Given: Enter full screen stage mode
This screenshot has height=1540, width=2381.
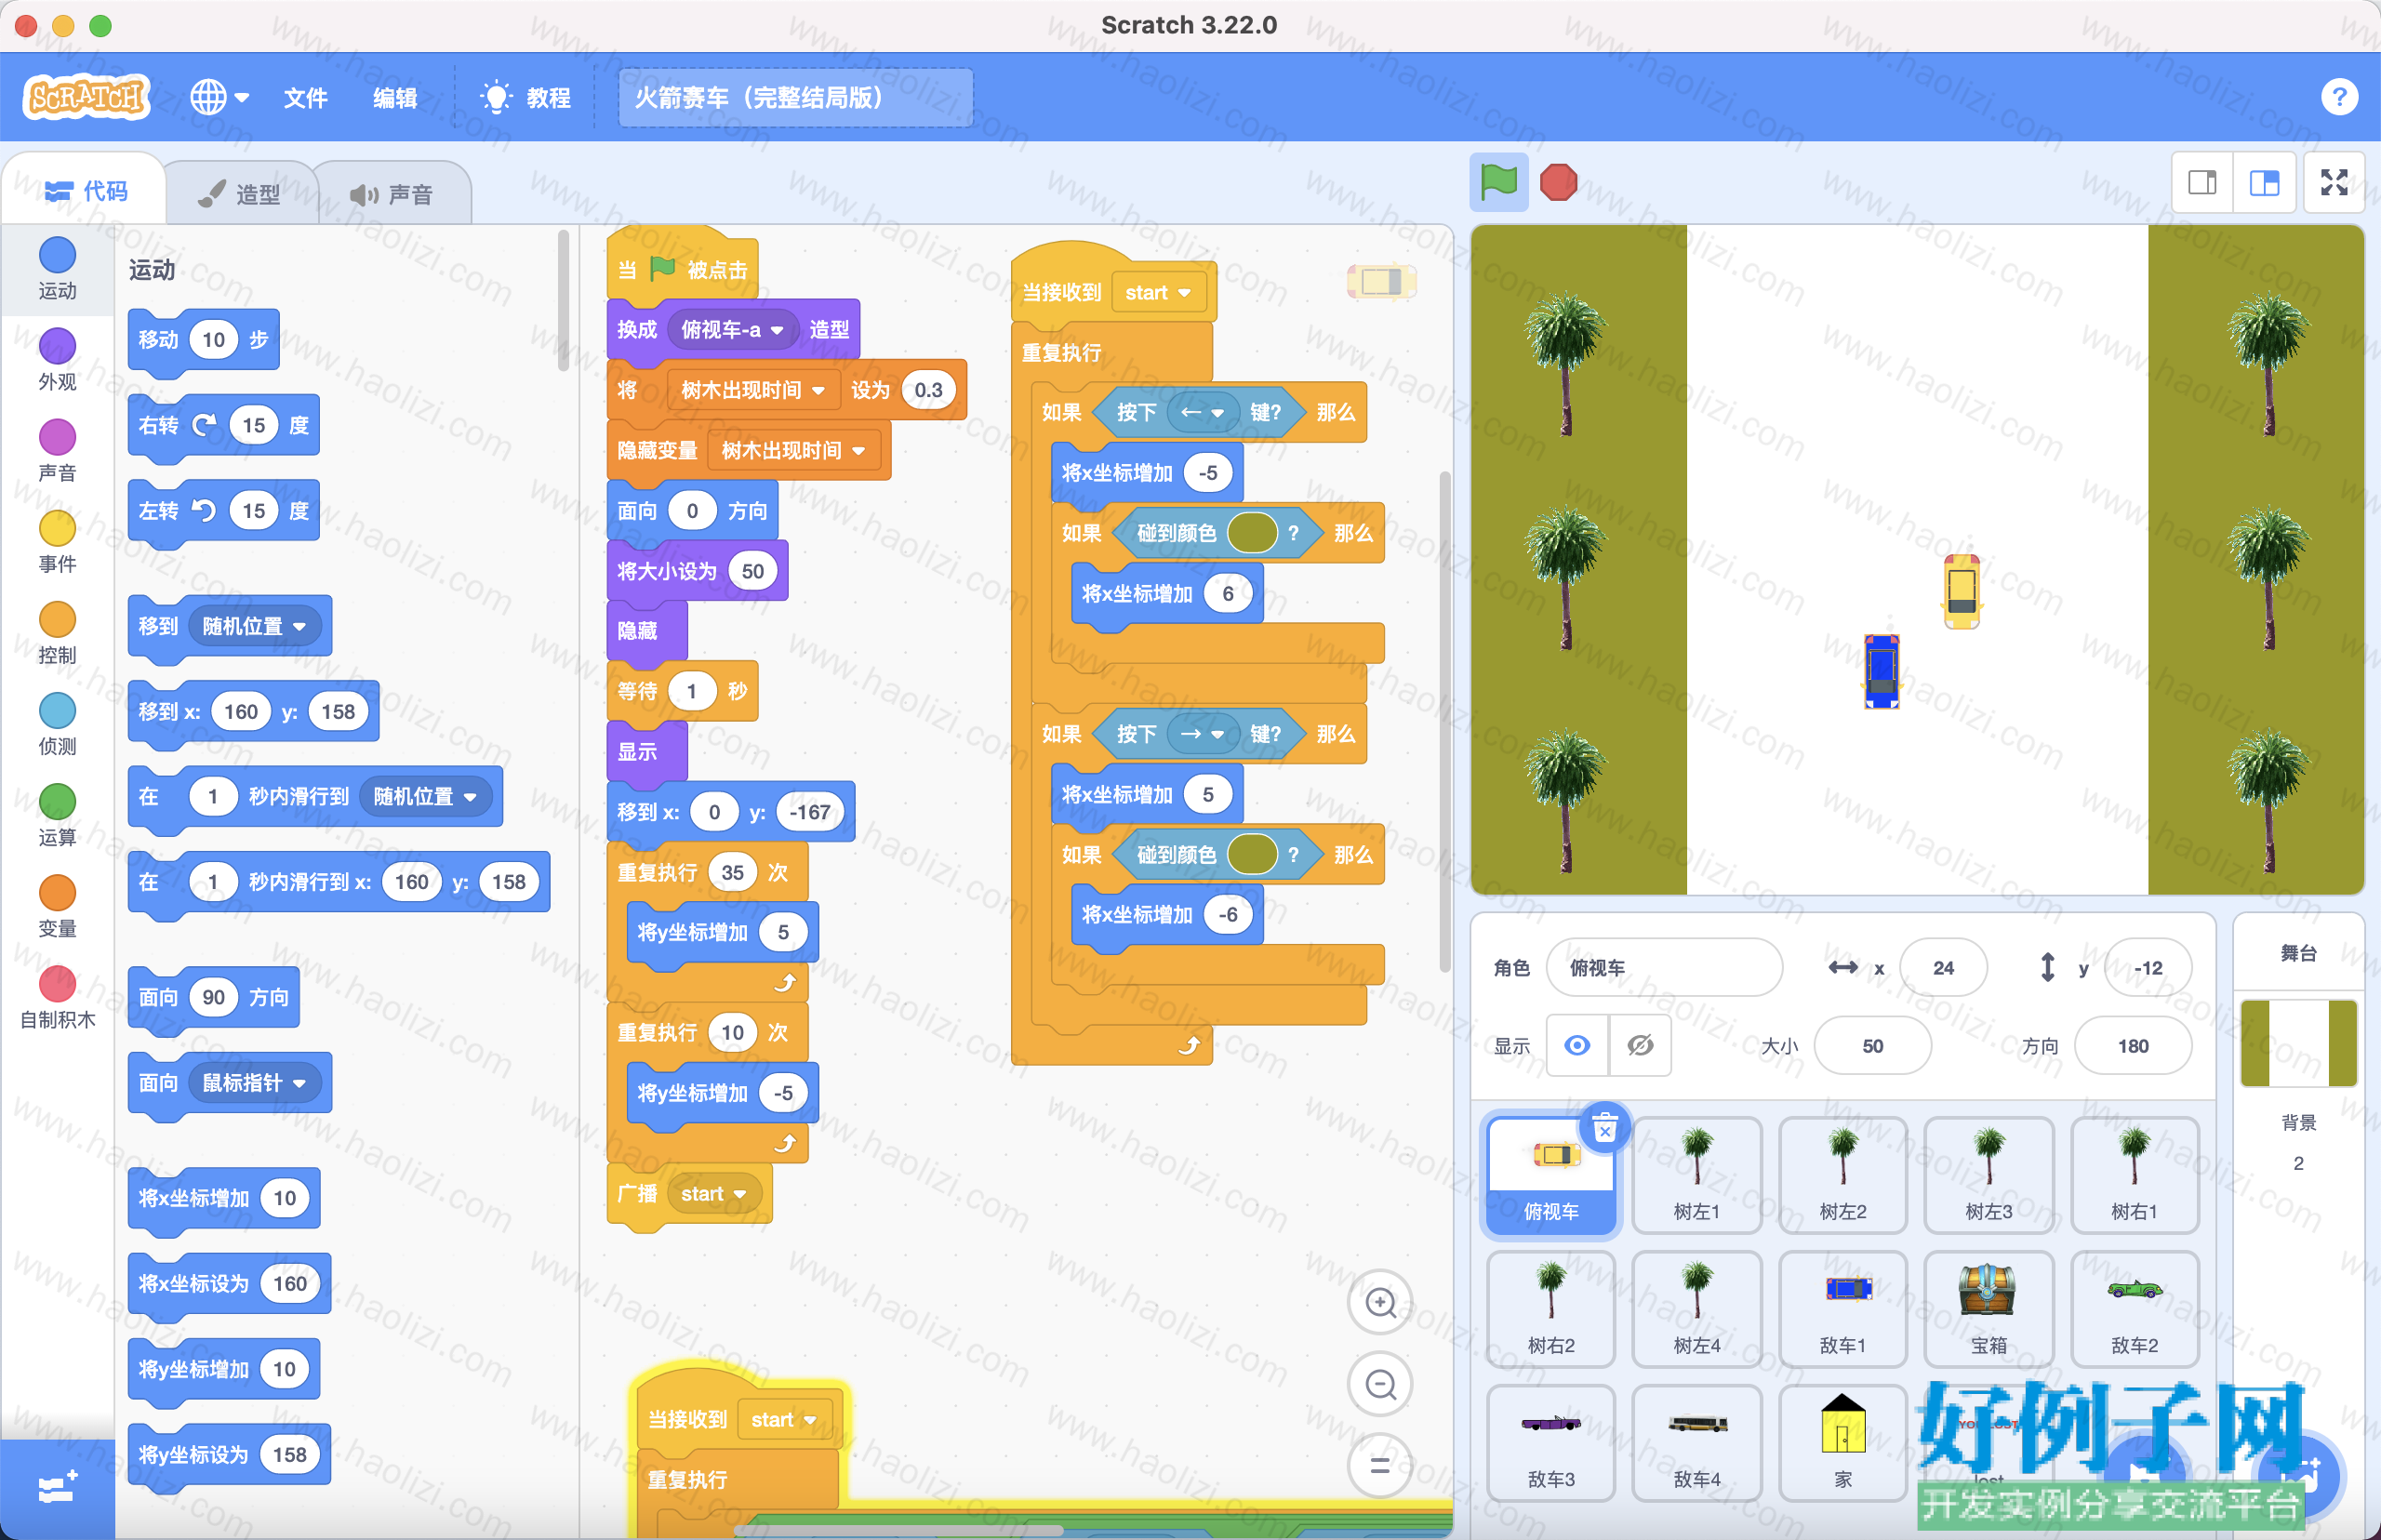Looking at the screenshot, I should 2333,182.
